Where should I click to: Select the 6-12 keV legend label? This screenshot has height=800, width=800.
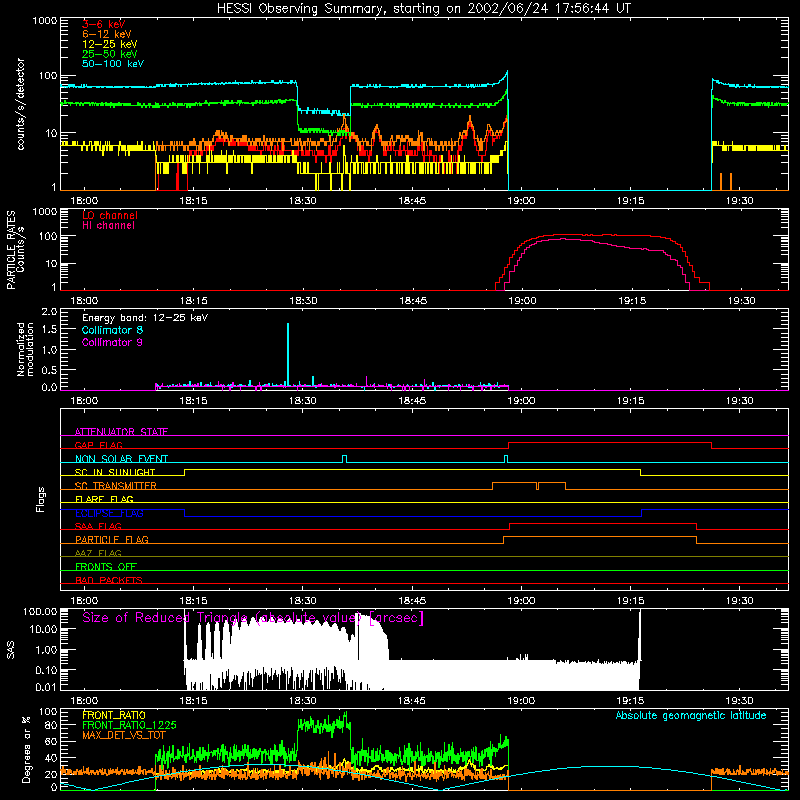point(107,34)
